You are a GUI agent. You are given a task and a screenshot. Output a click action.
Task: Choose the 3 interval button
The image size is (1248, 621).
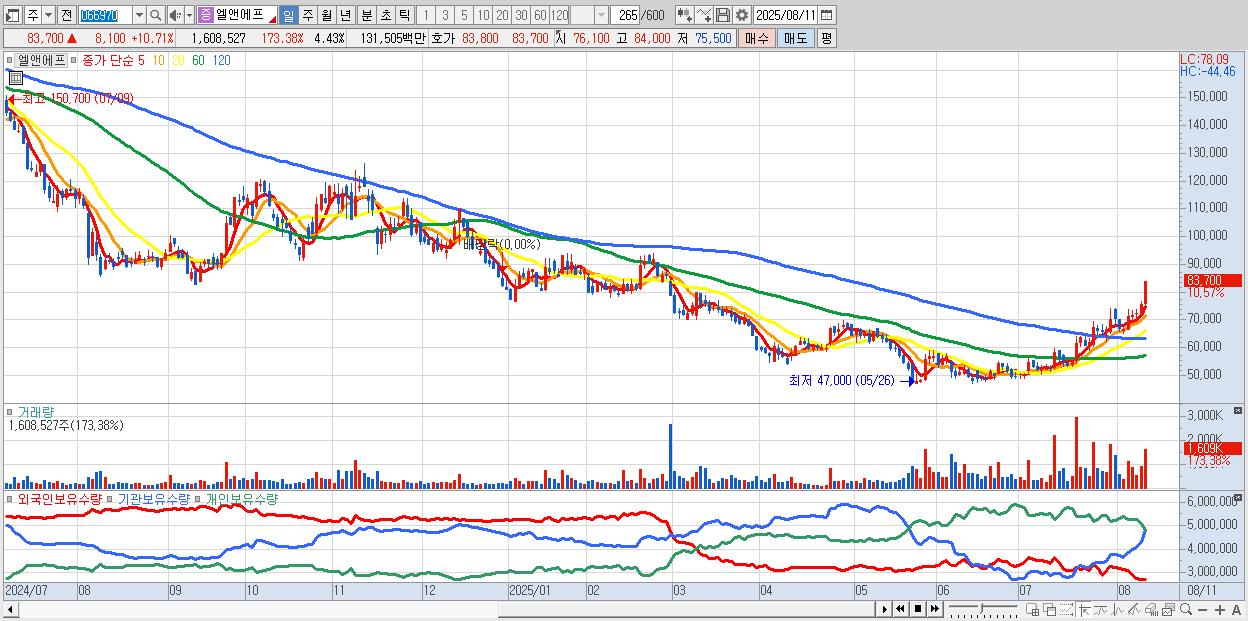(x=445, y=15)
